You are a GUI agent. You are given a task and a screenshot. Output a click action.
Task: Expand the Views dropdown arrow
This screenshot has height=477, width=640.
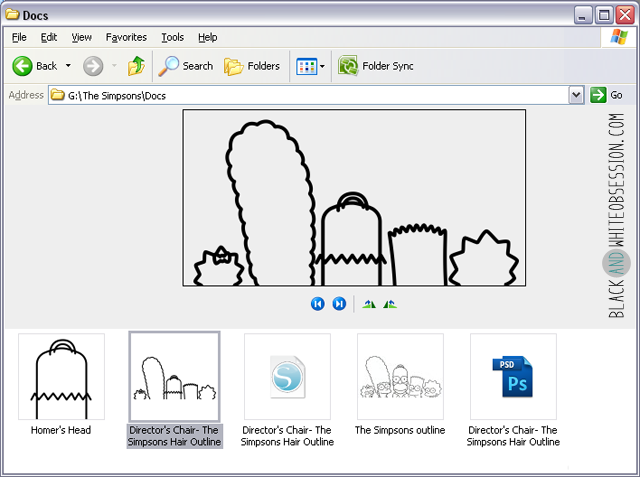point(322,67)
